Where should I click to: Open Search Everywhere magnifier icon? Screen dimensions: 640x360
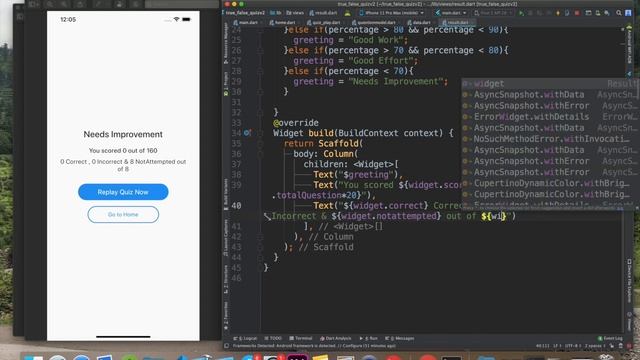pyautogui.click(x=619, y=13)
